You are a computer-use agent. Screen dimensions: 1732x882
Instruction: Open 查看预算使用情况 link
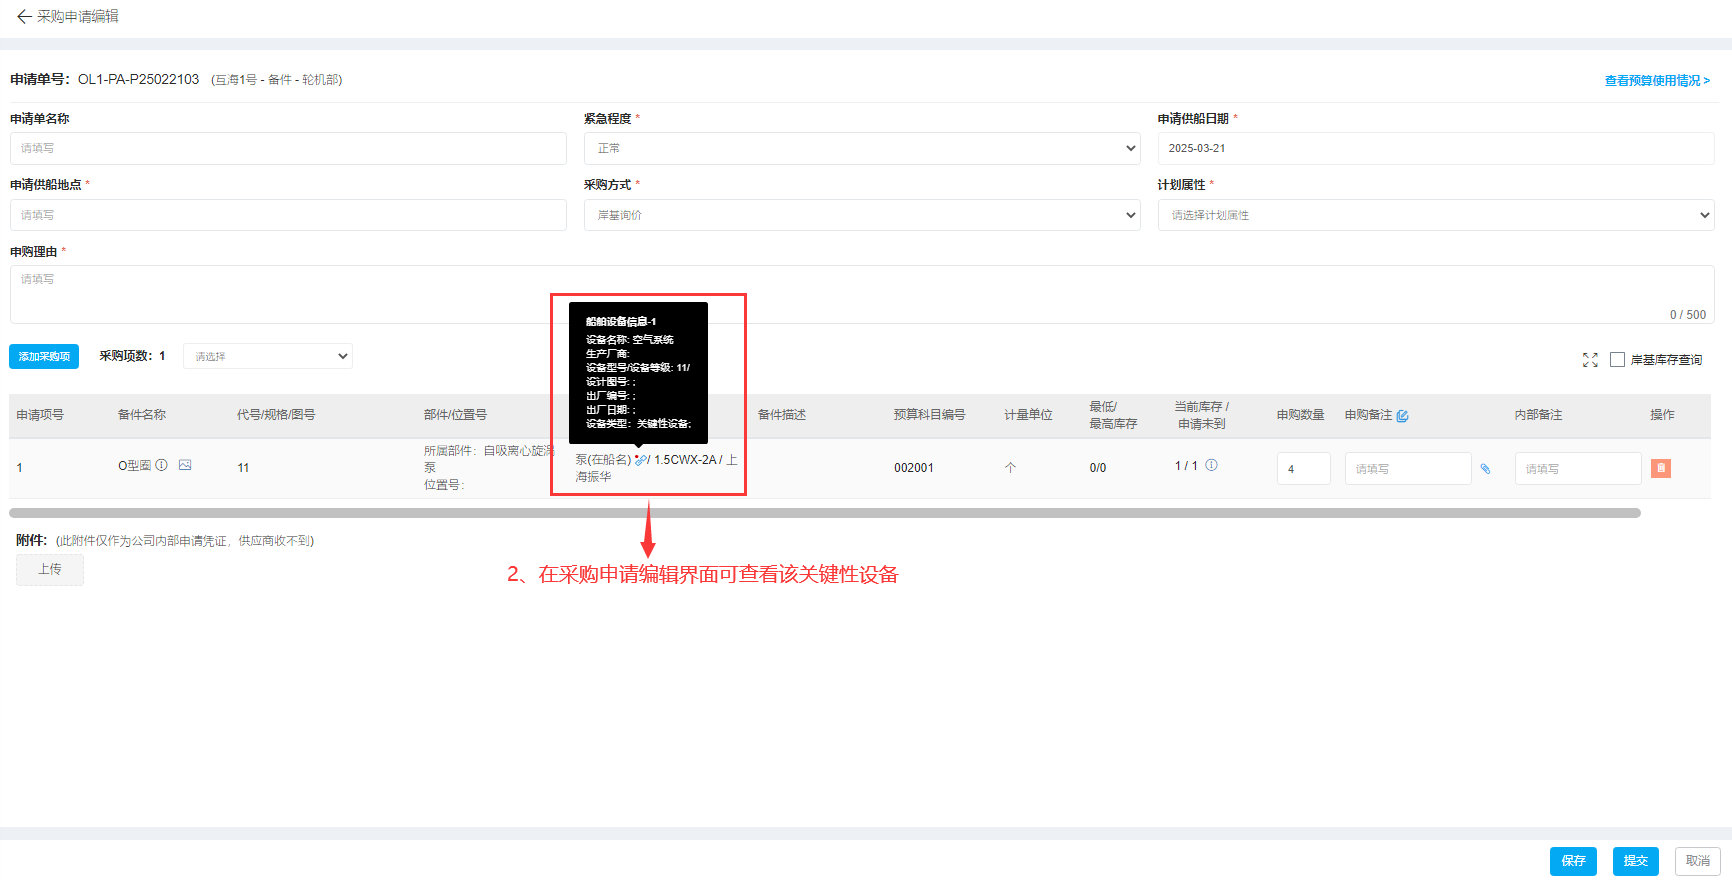click(x=1657, y=81)
